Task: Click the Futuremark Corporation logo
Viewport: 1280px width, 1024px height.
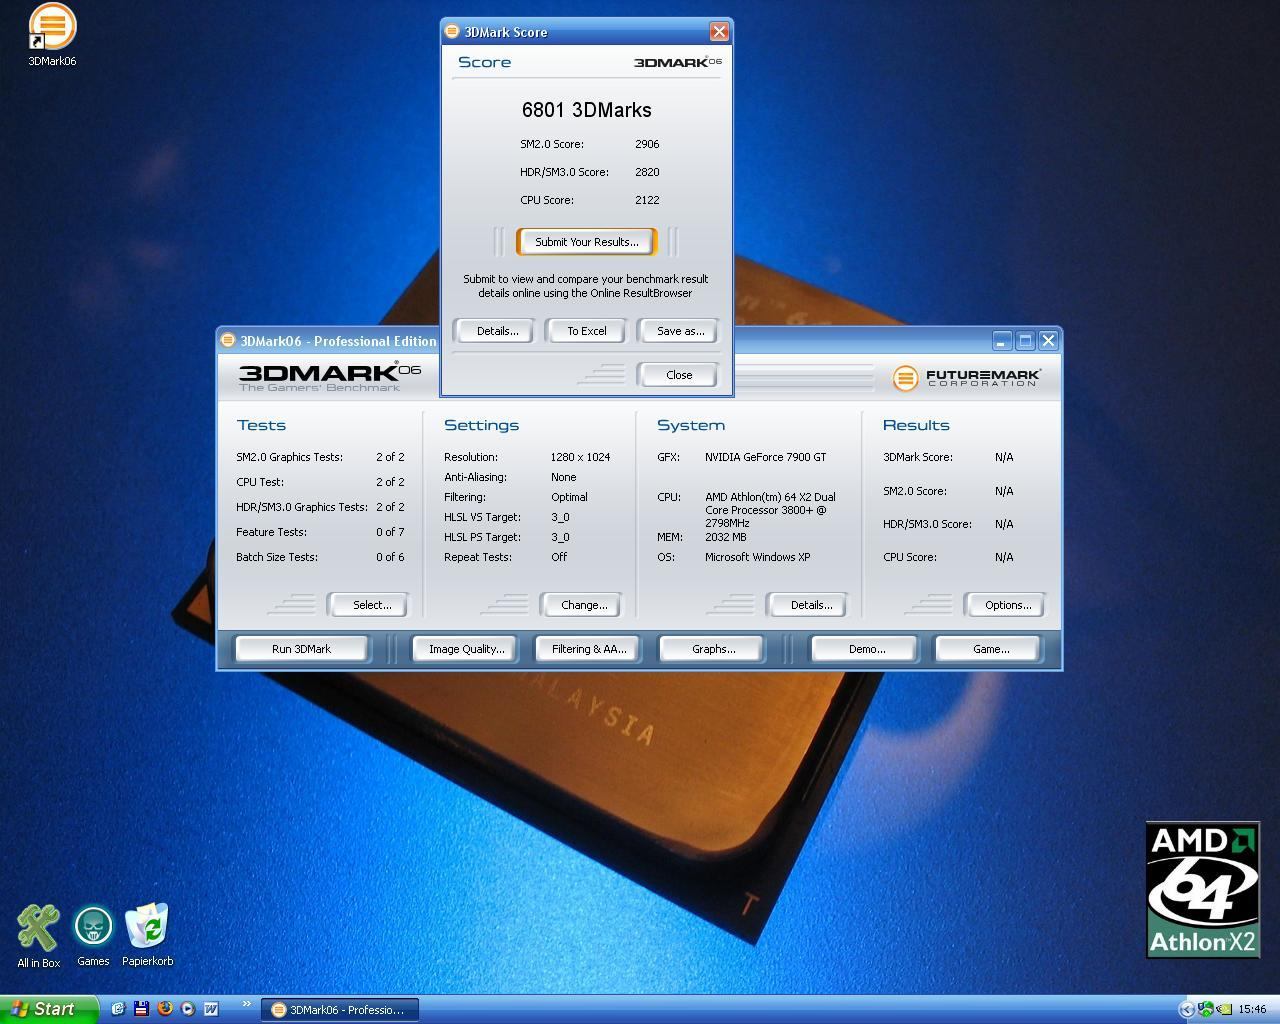Action: click(x=966, y=378)
